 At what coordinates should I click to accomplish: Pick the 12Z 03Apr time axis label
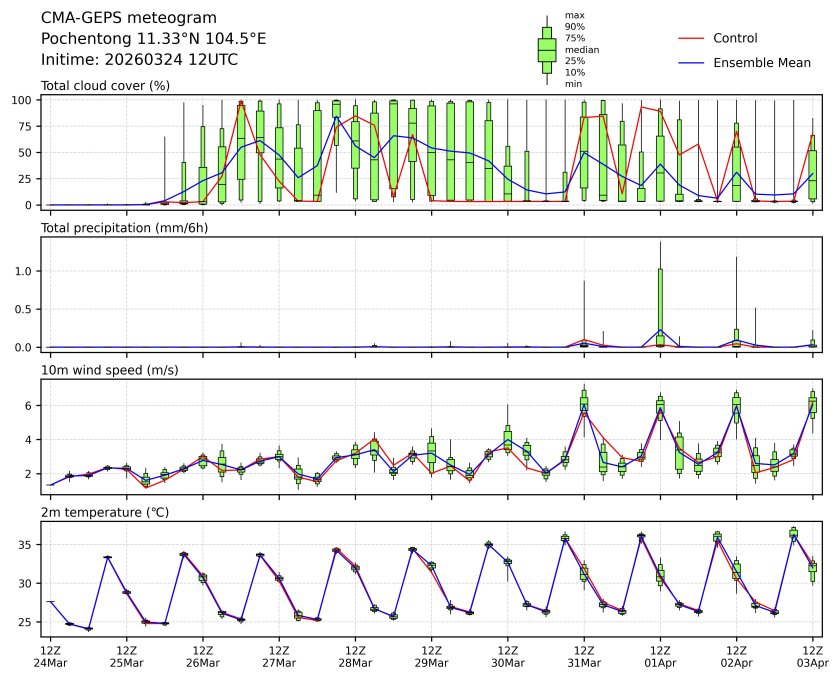(x=812, y=655)
